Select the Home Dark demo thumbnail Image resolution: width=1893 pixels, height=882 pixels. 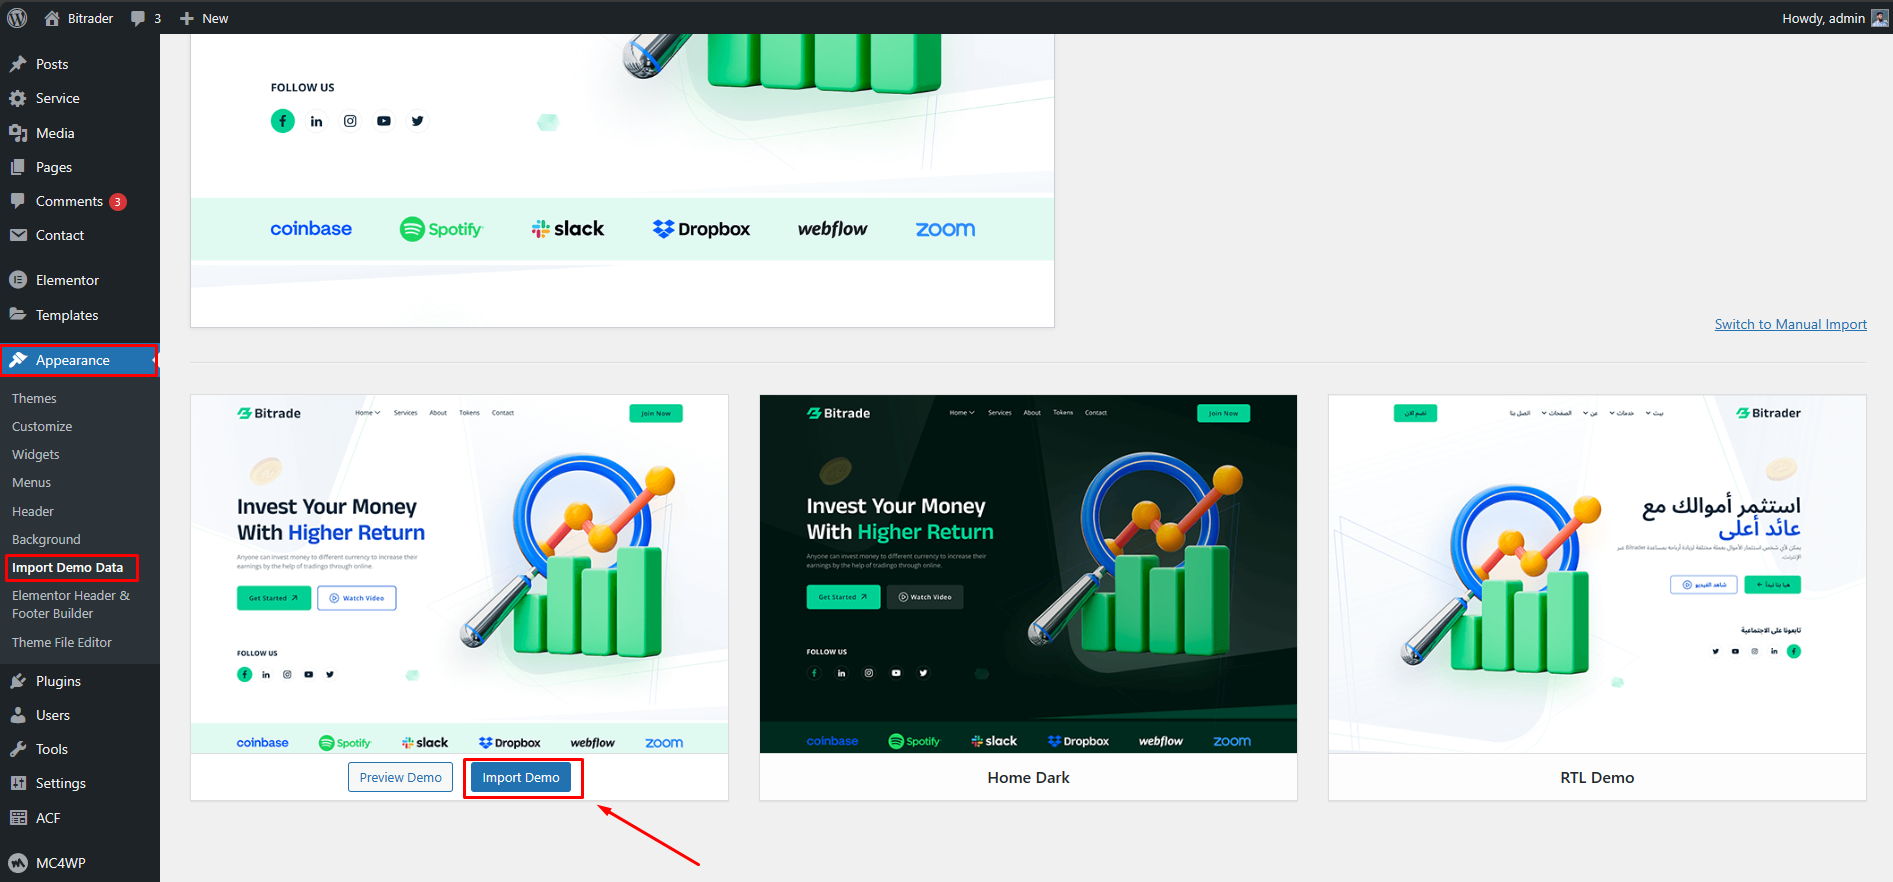pyautogui.click(x=1028, y=573)
